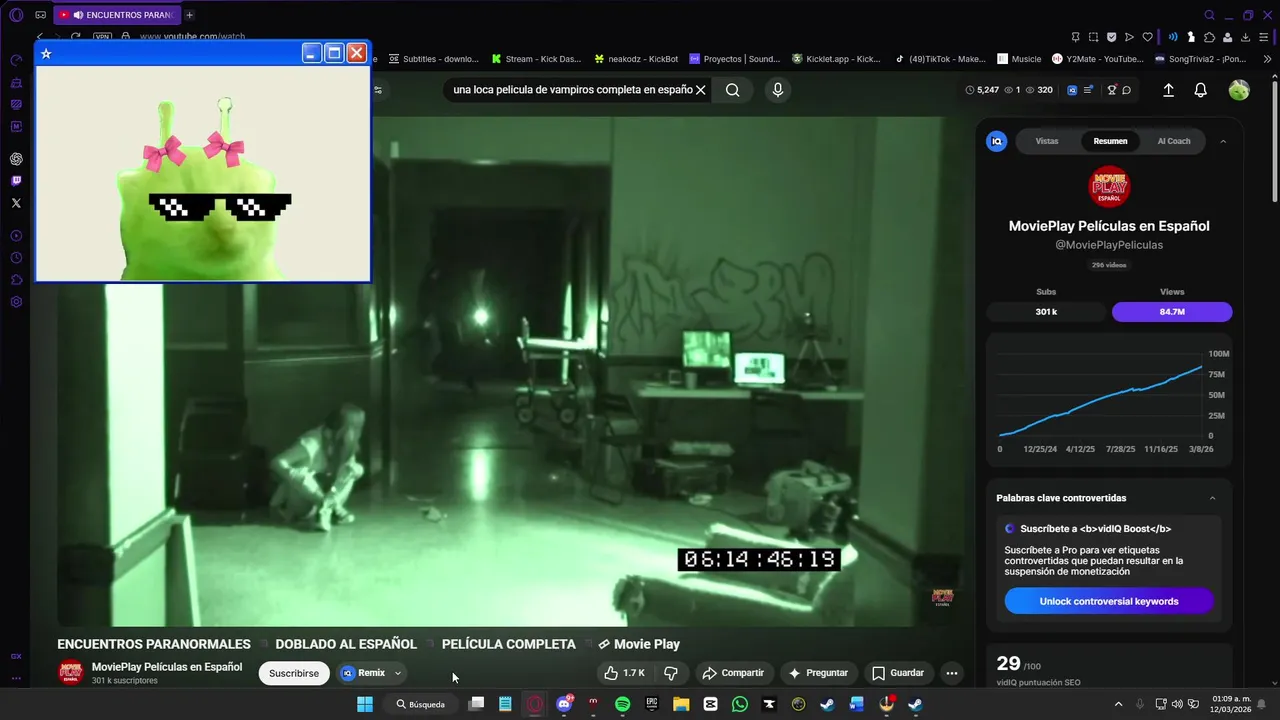This screenshot has height=720, width=1280.
Task: Open the history clock icon in sidebar
Action: [x=16, y=258]
